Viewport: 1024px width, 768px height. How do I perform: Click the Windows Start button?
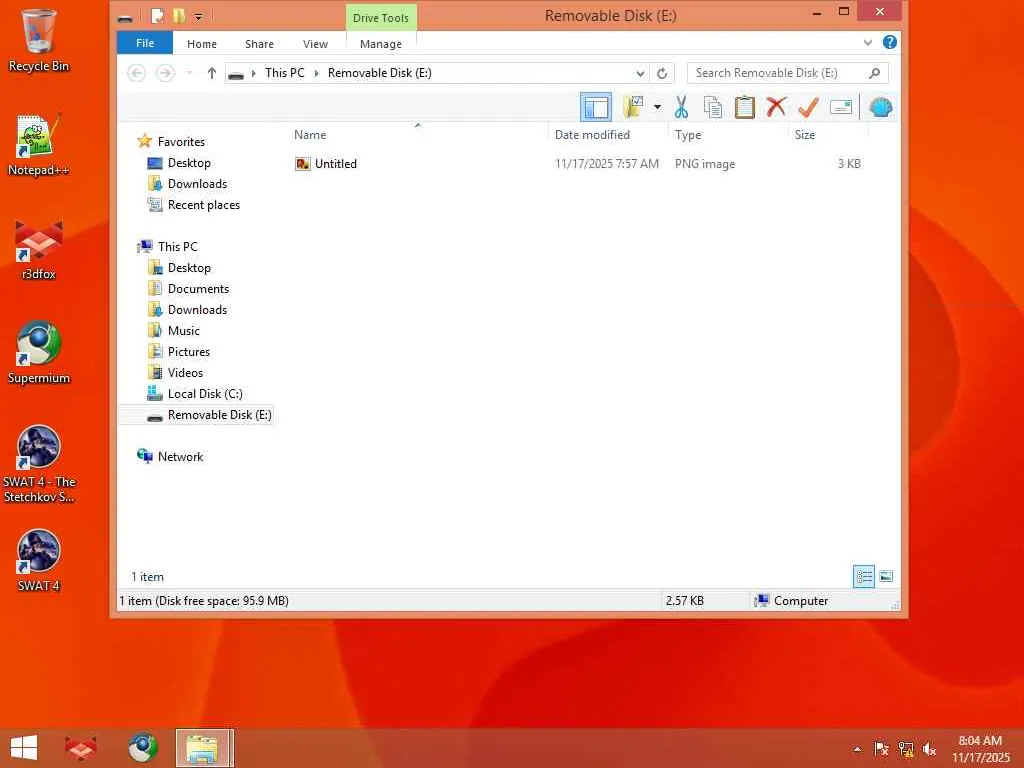24,748
